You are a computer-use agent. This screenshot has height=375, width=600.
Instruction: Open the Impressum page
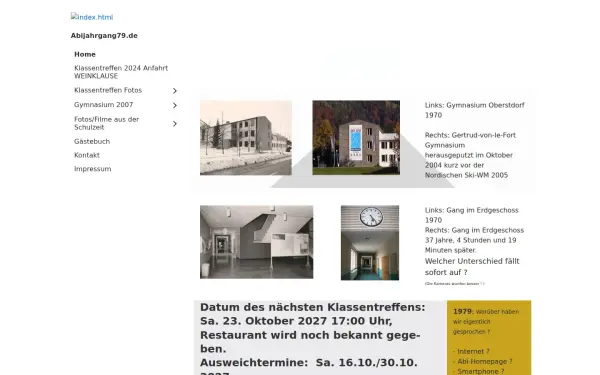tap(93, 169)
